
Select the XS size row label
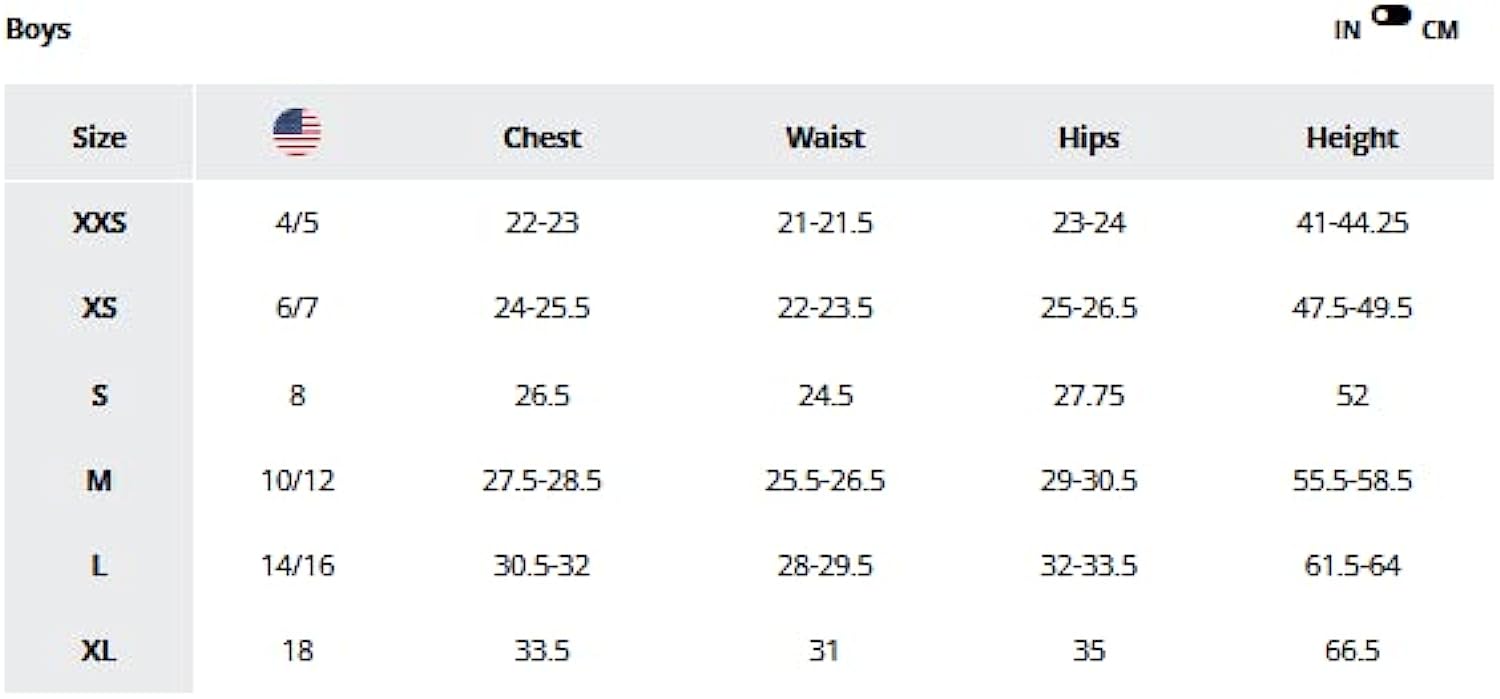pos(99,308)
